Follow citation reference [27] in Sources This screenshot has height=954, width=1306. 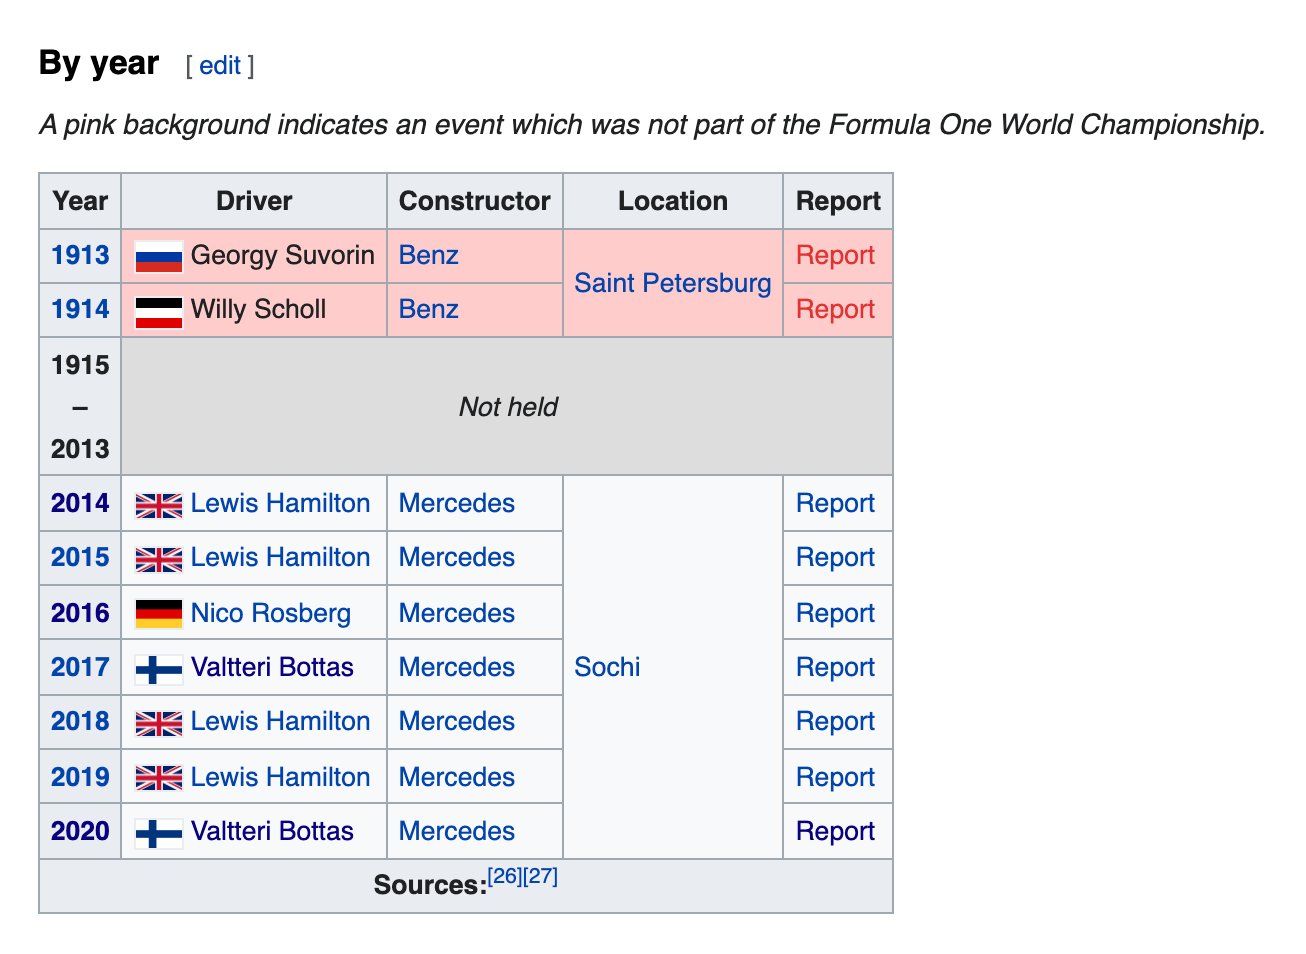541,876
